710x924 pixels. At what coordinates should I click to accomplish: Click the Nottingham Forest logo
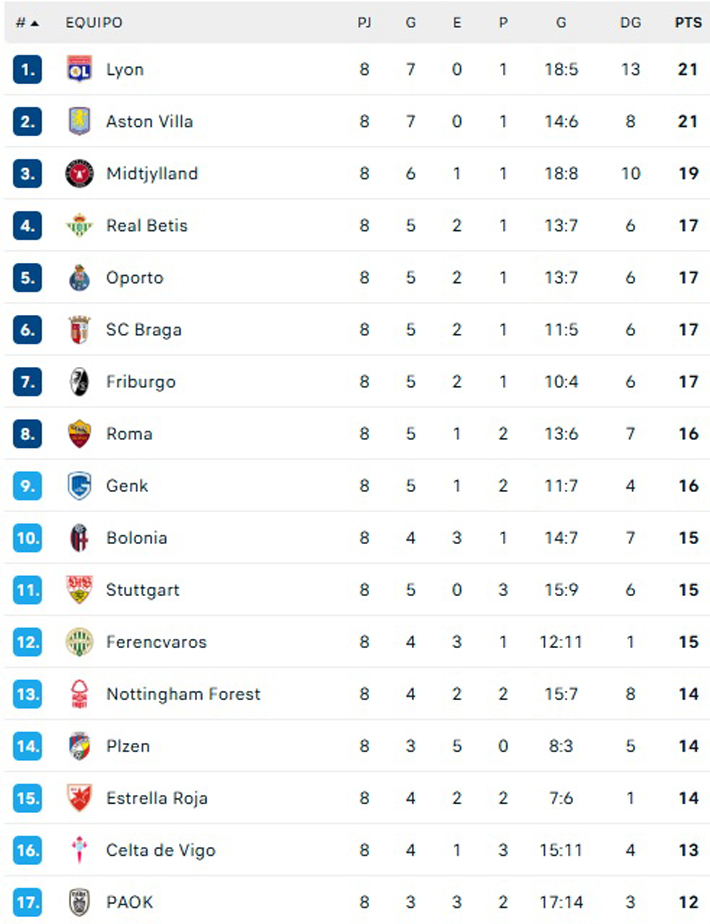pyautogui.click(x=79, y=693)
